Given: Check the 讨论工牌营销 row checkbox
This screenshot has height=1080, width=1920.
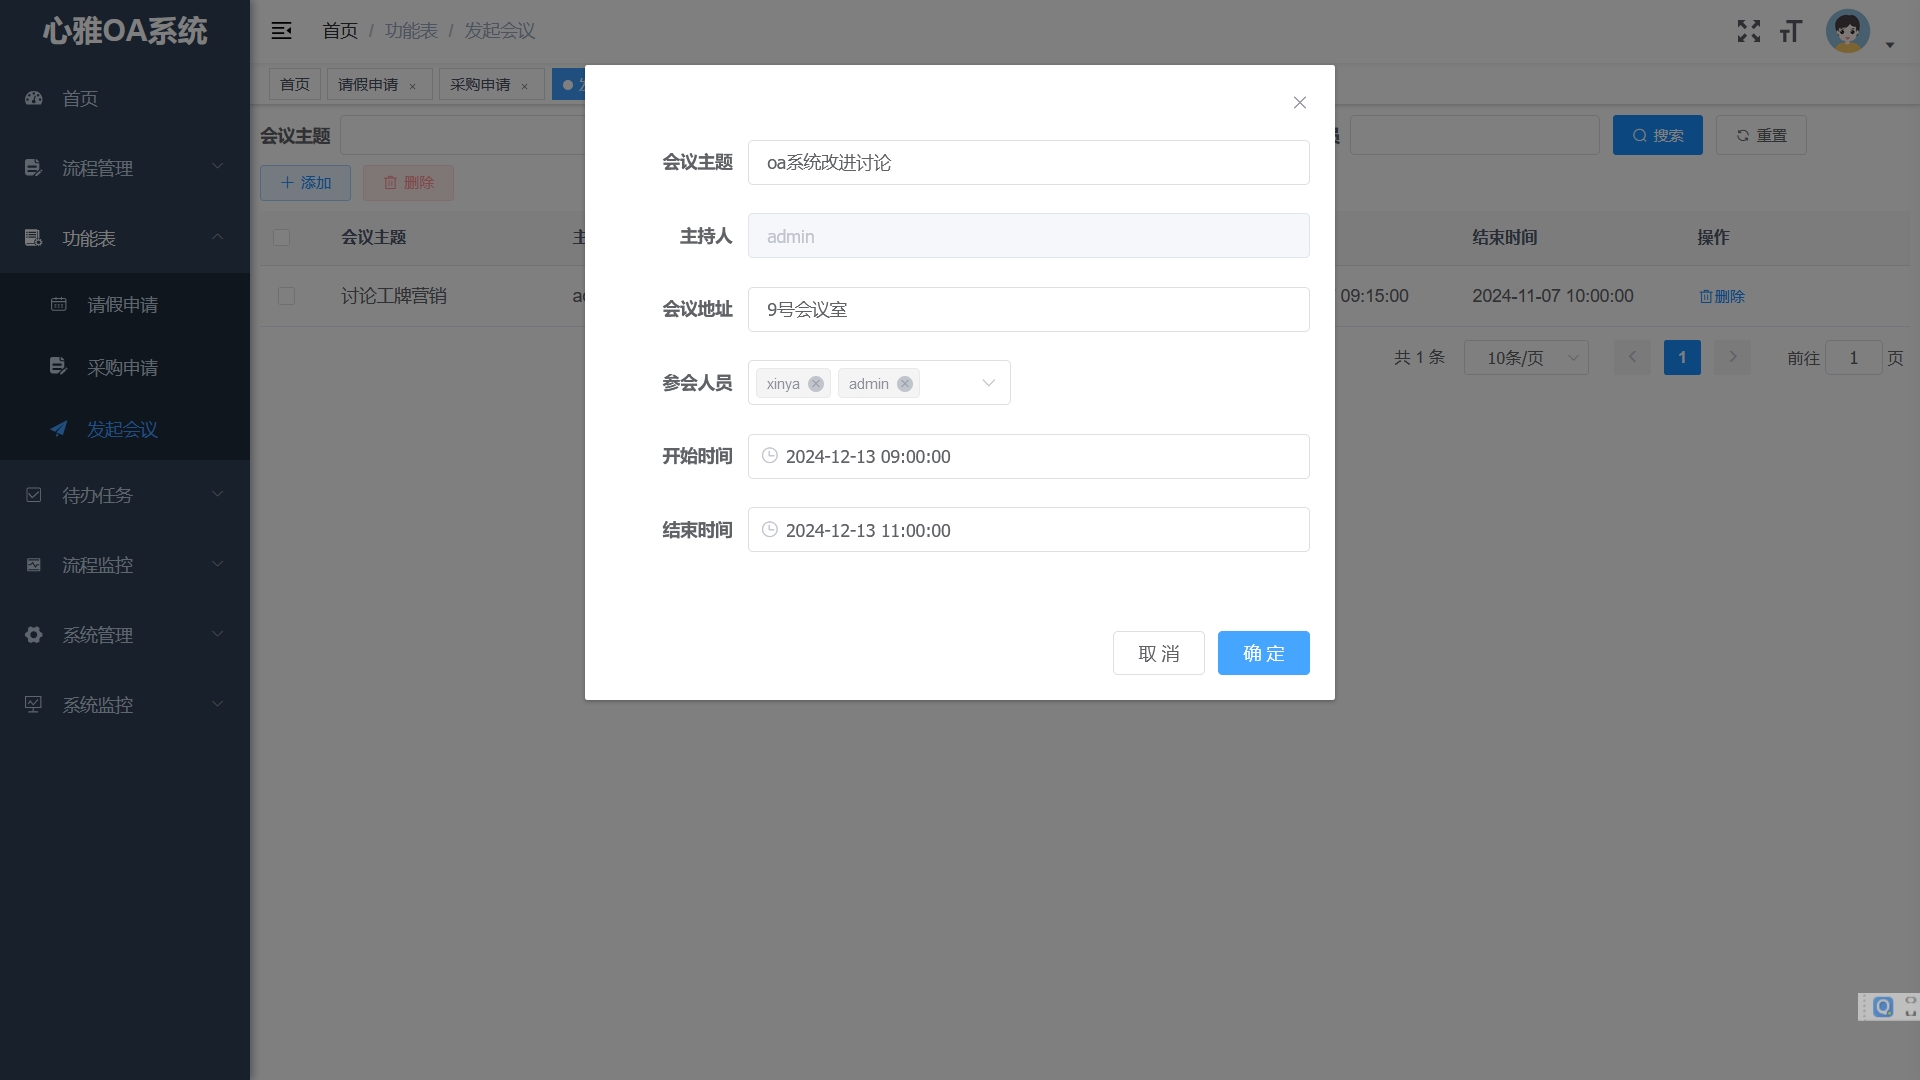Looking at the screenshot, I should (287, 296).
